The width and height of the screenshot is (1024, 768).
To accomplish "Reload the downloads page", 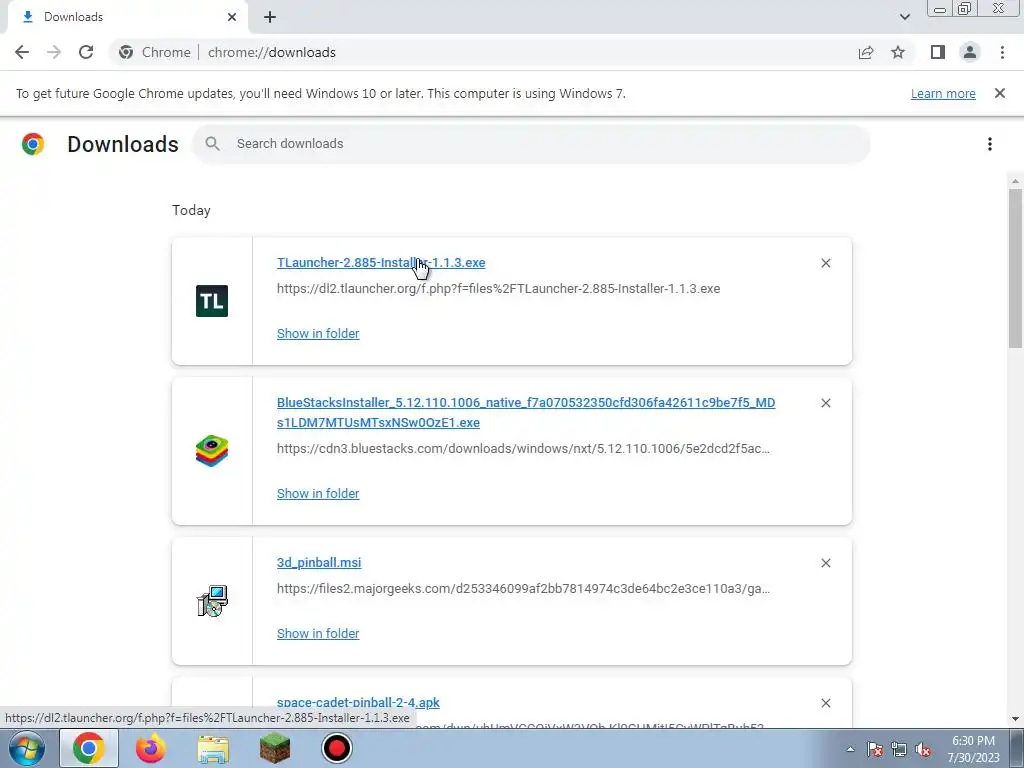I will 86,52.
